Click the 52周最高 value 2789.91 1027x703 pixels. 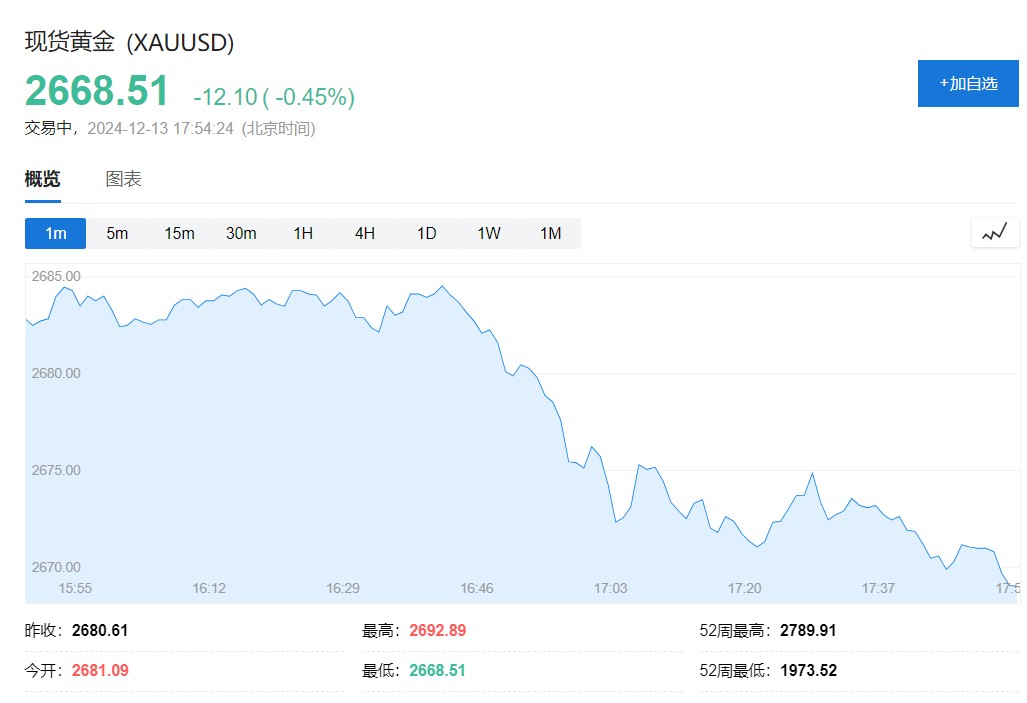[808, 630]
